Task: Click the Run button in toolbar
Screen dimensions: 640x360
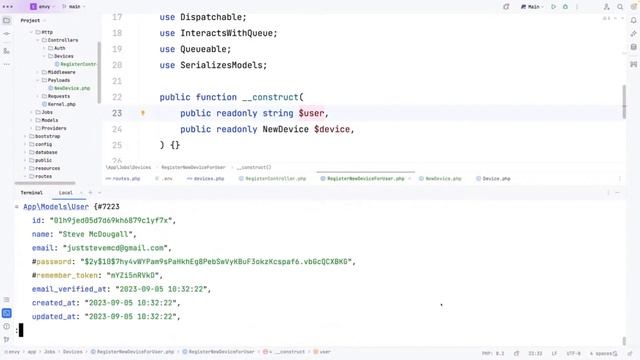Action: 553,7
